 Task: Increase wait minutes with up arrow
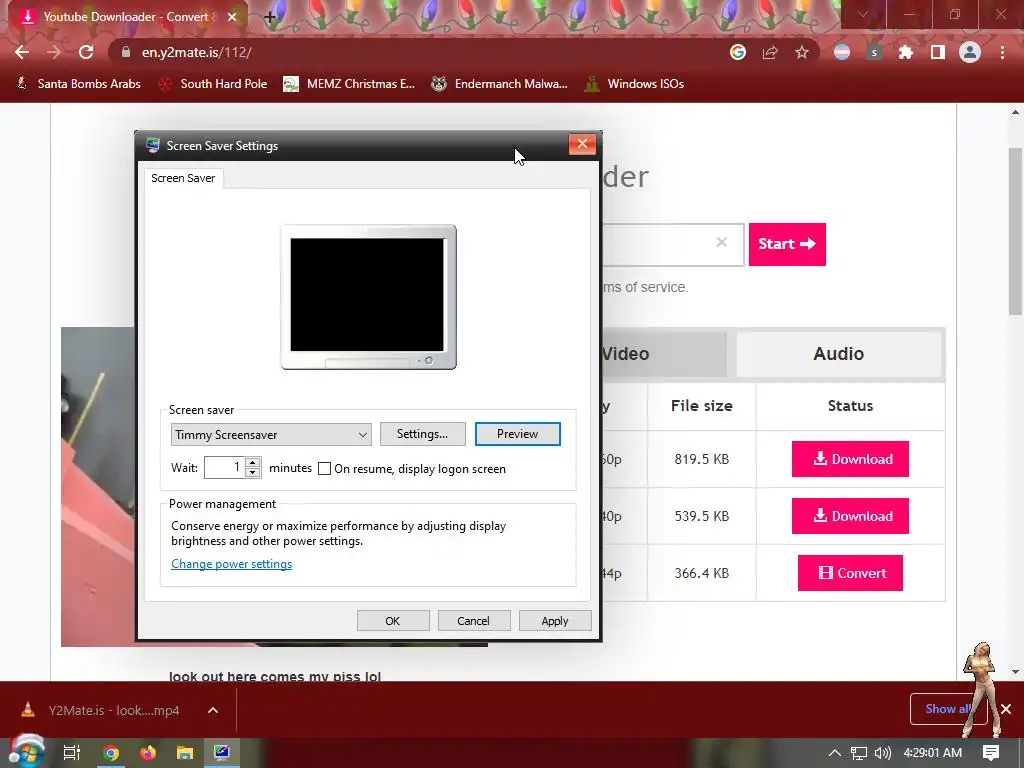[x=253, y=462]
